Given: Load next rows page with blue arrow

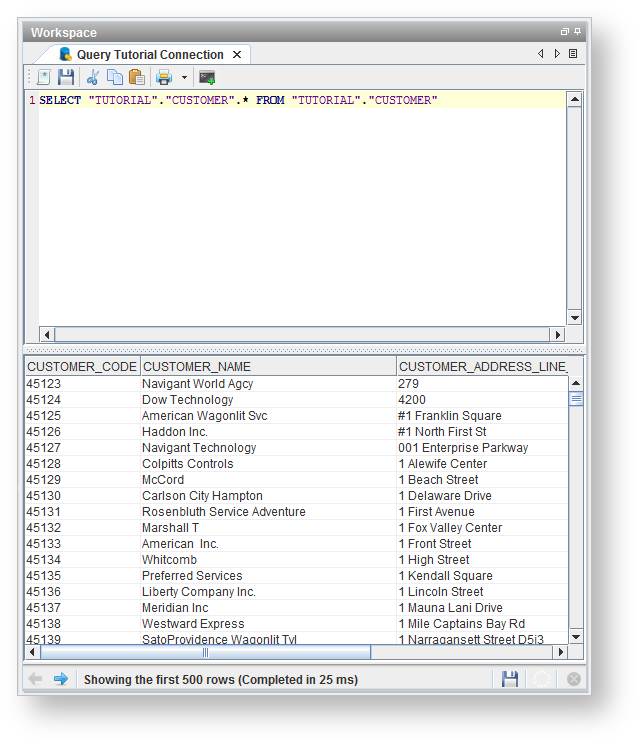Looking at the screenshot, I should pos(61,679).
